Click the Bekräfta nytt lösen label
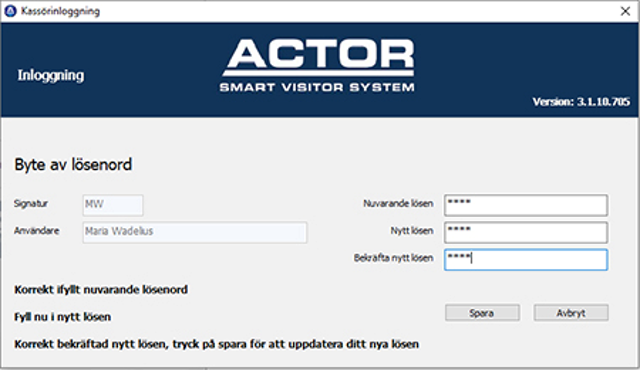 (393, 258)
